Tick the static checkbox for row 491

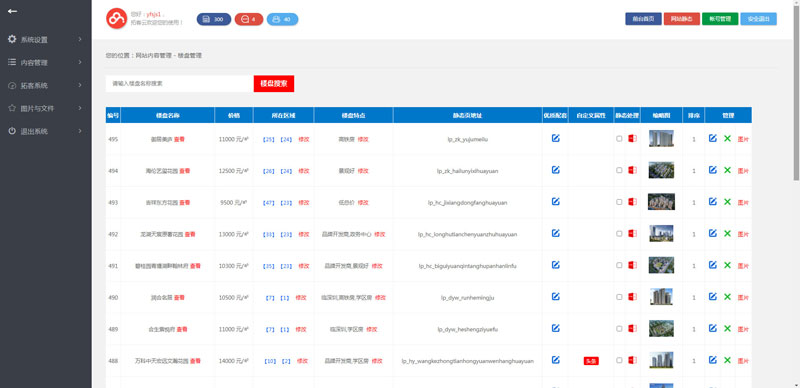click(619, 265)
